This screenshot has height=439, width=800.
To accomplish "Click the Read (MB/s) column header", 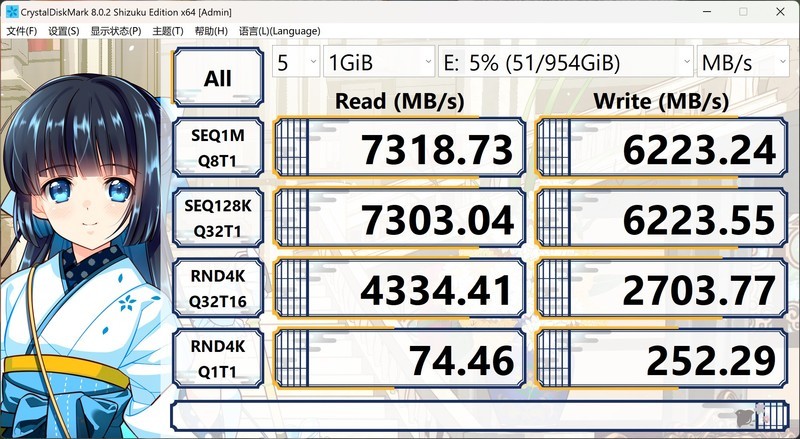I will click(399, 101).
